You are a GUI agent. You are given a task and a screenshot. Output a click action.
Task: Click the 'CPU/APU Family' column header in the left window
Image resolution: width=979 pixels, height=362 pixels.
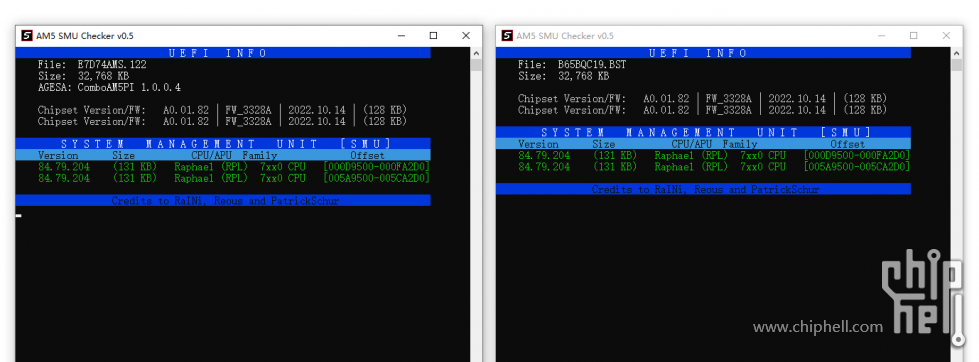[x=234, y=155]
